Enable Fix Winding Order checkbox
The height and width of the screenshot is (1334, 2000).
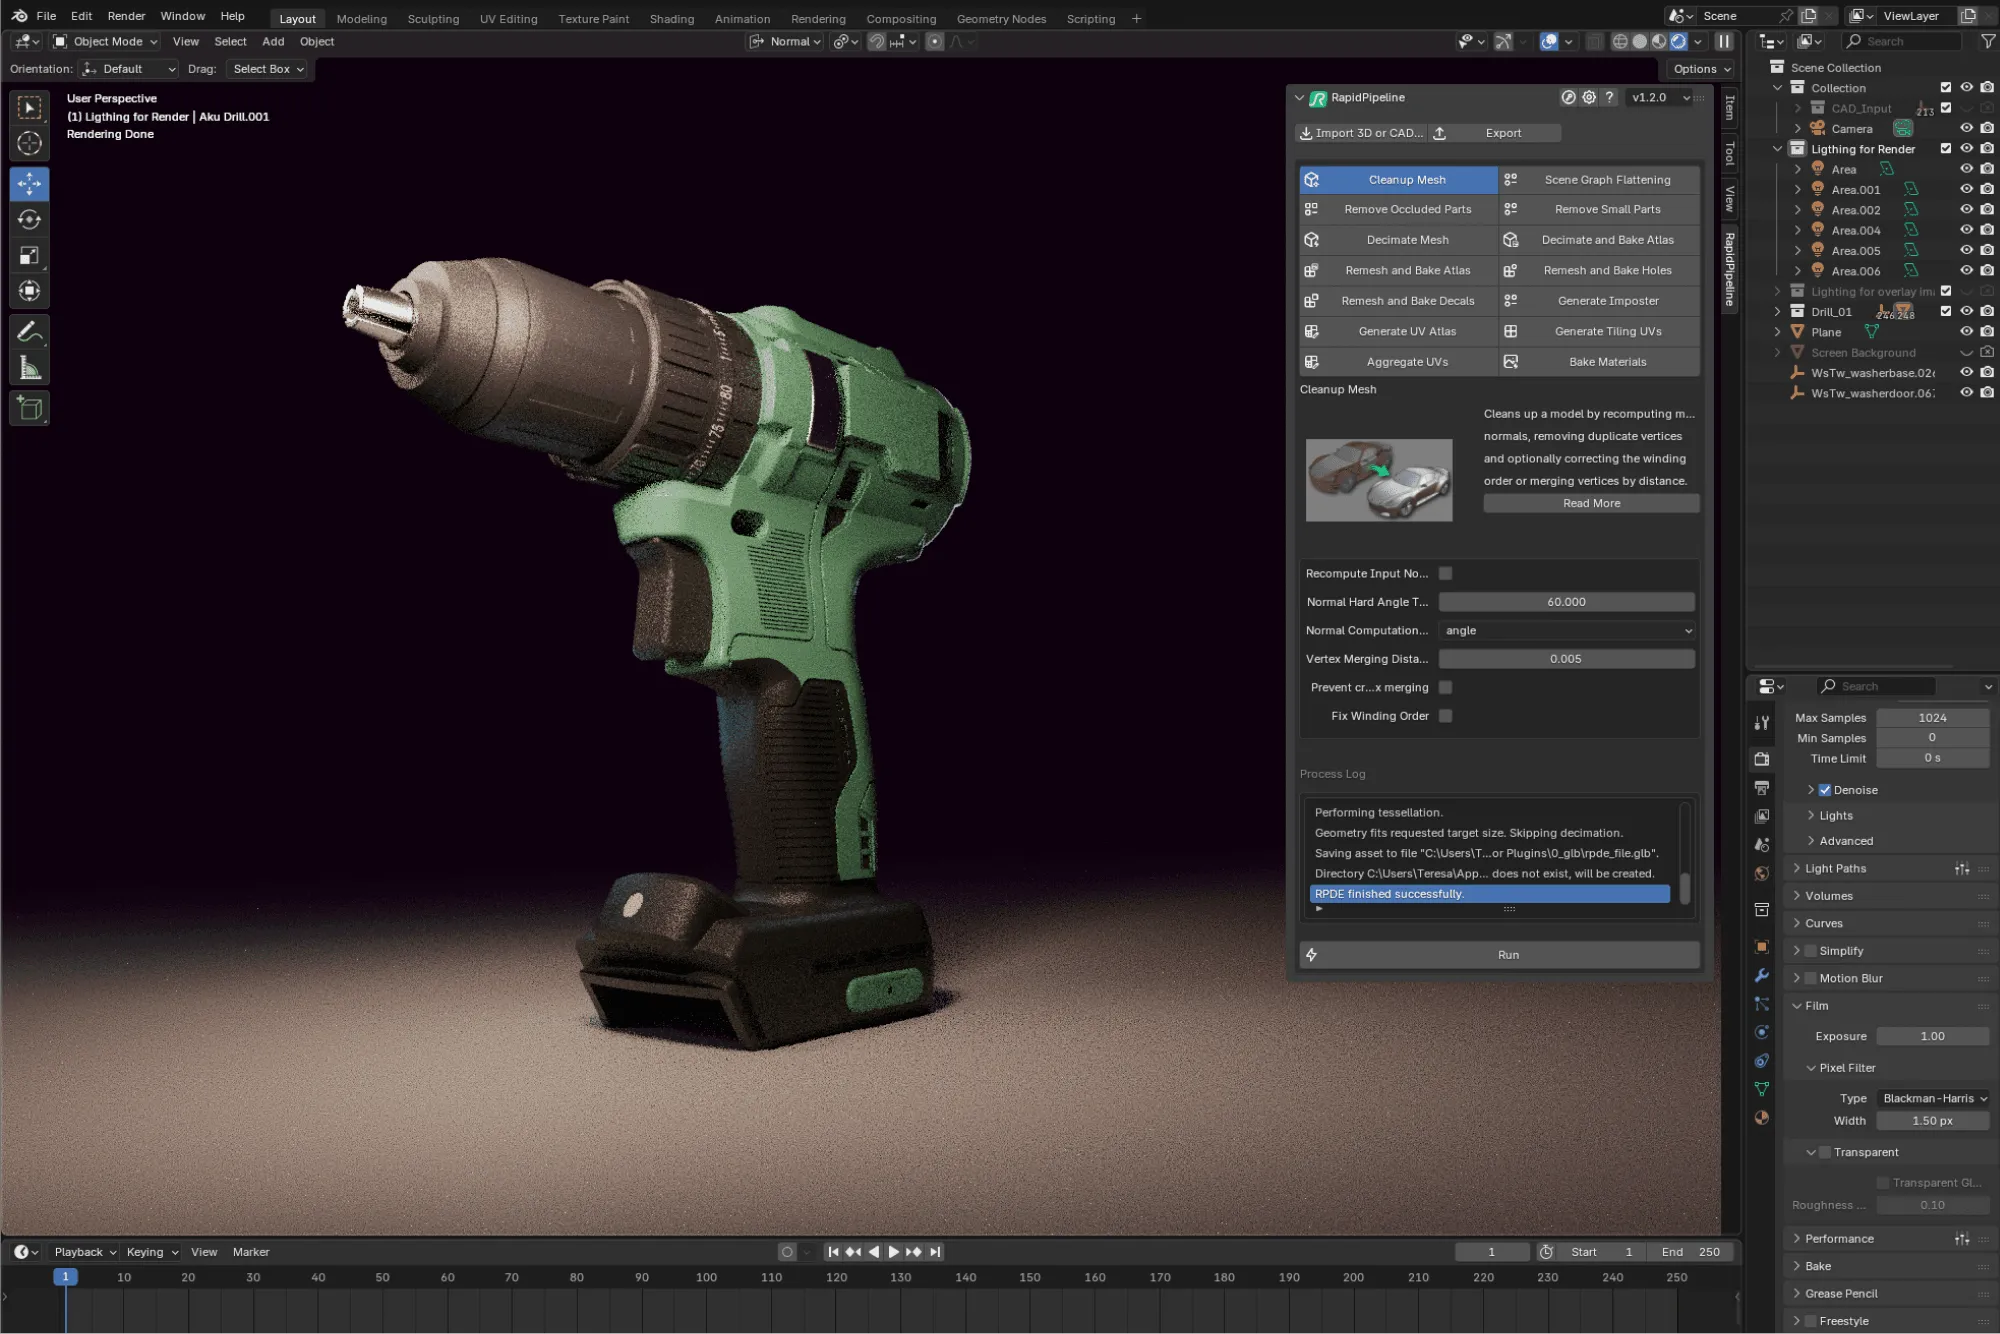(x=1445, y=716)
